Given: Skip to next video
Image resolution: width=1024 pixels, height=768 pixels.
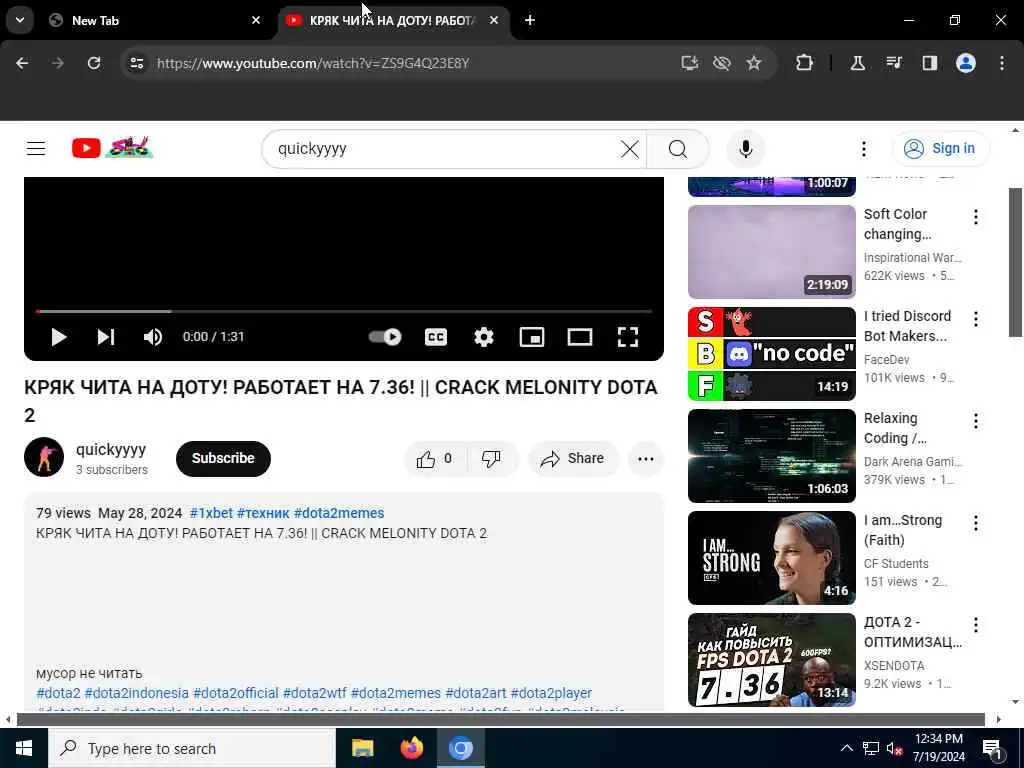Looking at the screenshot, I should tap(106, 337).
